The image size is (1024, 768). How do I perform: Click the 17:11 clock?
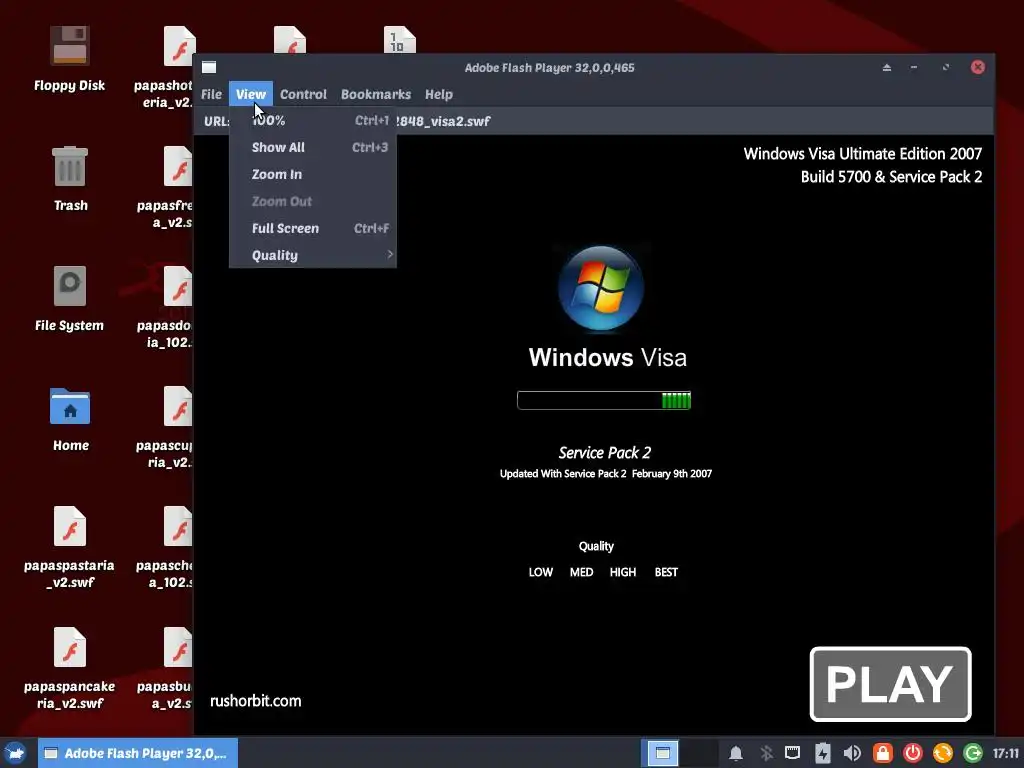1006,753
